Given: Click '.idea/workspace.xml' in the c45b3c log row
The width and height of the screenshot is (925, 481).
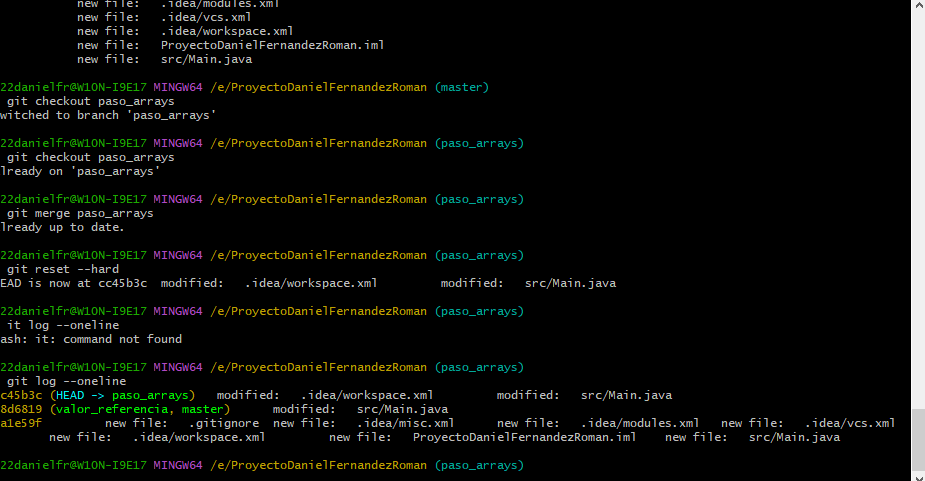Looking at the screenshot, I should click(367, 395).
